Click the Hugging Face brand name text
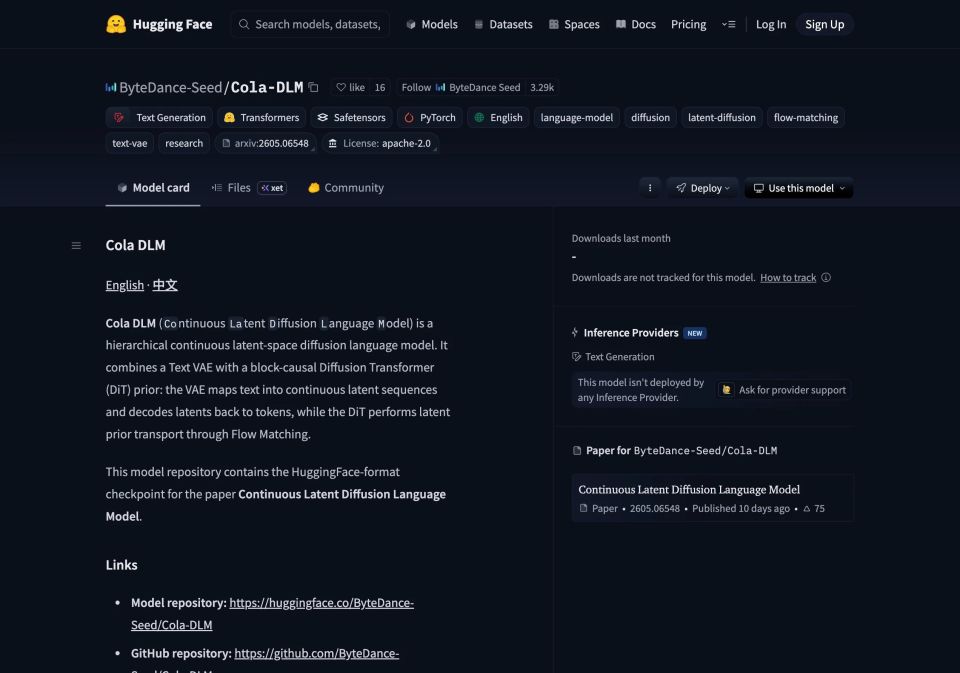The image size is (960, 673). coord(173,24)
